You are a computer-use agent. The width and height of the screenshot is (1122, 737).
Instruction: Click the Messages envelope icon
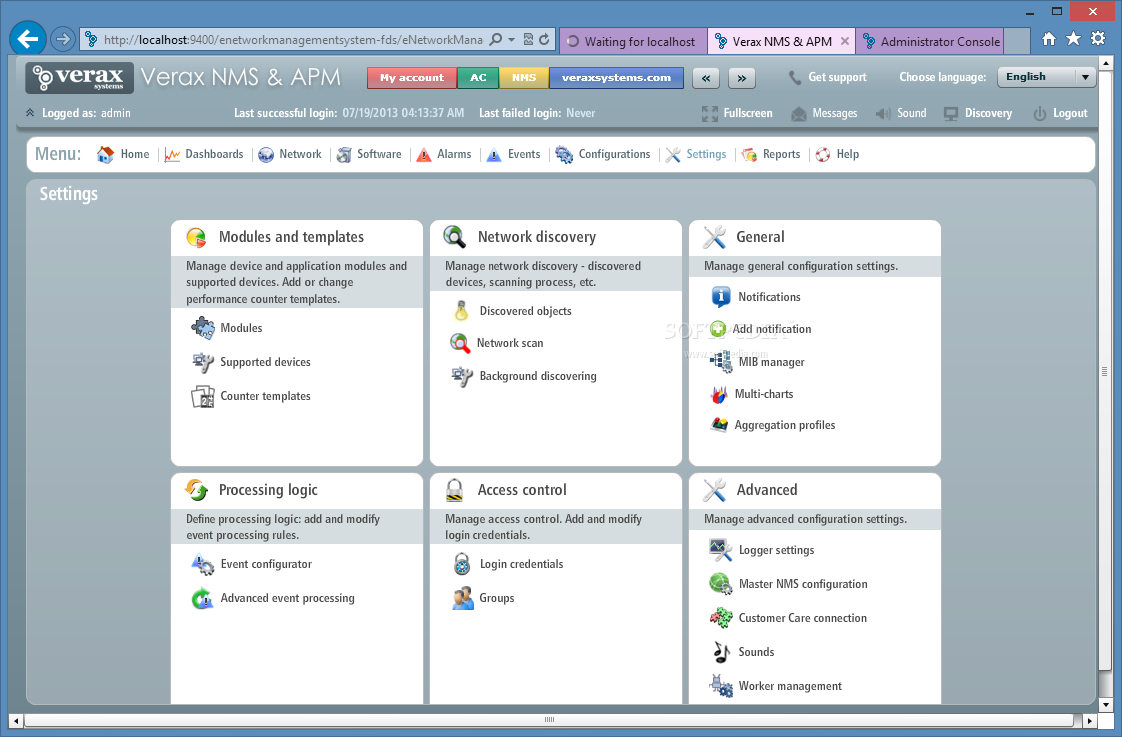(x=799, y=114)
